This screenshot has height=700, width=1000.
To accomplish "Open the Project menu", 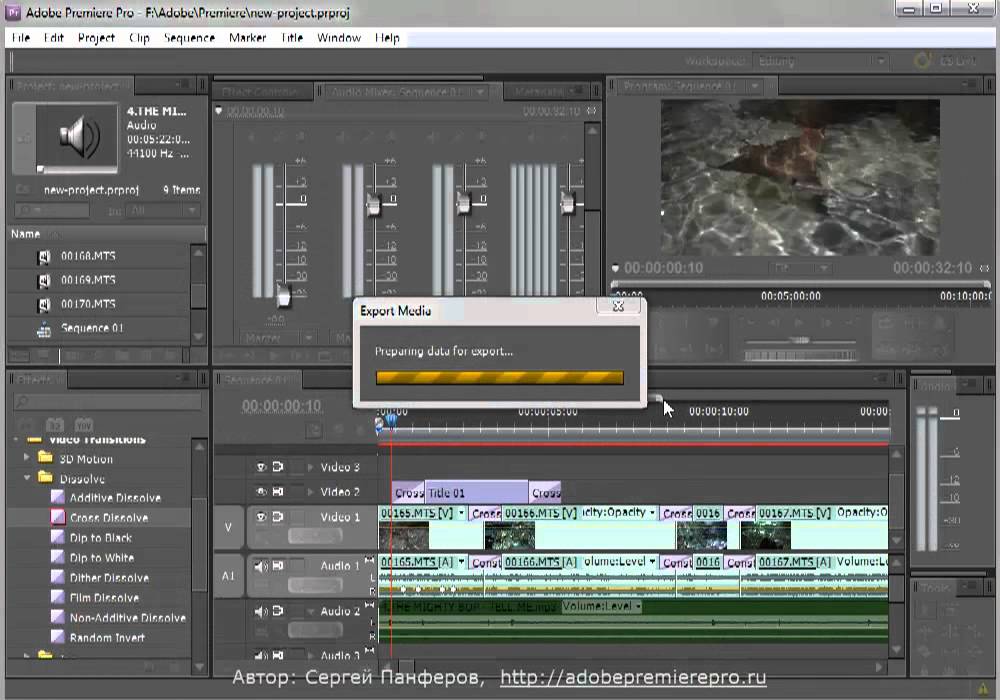I will (96, 38).
